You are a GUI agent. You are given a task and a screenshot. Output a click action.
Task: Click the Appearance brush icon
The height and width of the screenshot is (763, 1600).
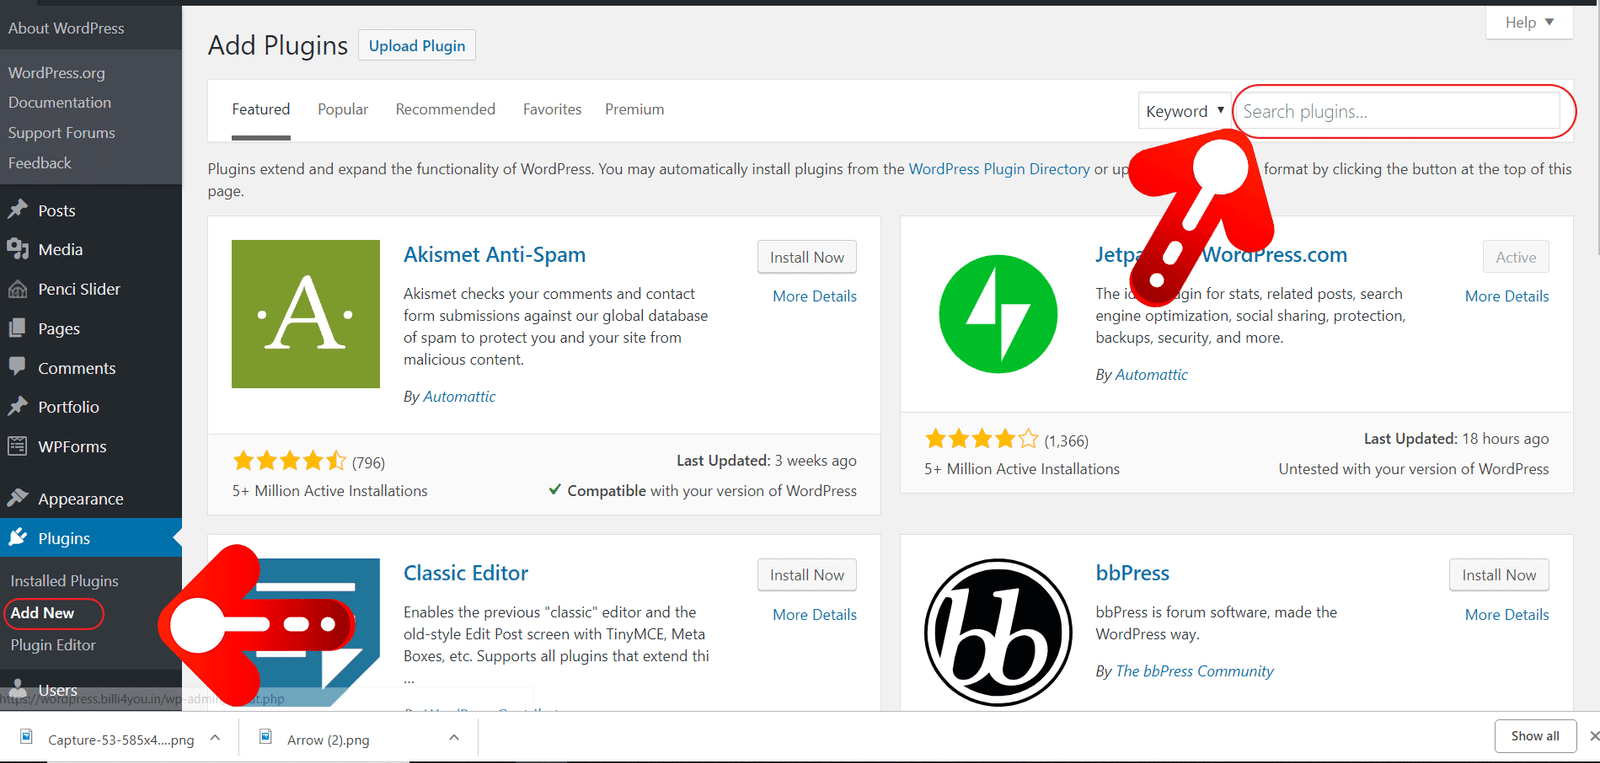pyautogui.click(x=17, y=498)
